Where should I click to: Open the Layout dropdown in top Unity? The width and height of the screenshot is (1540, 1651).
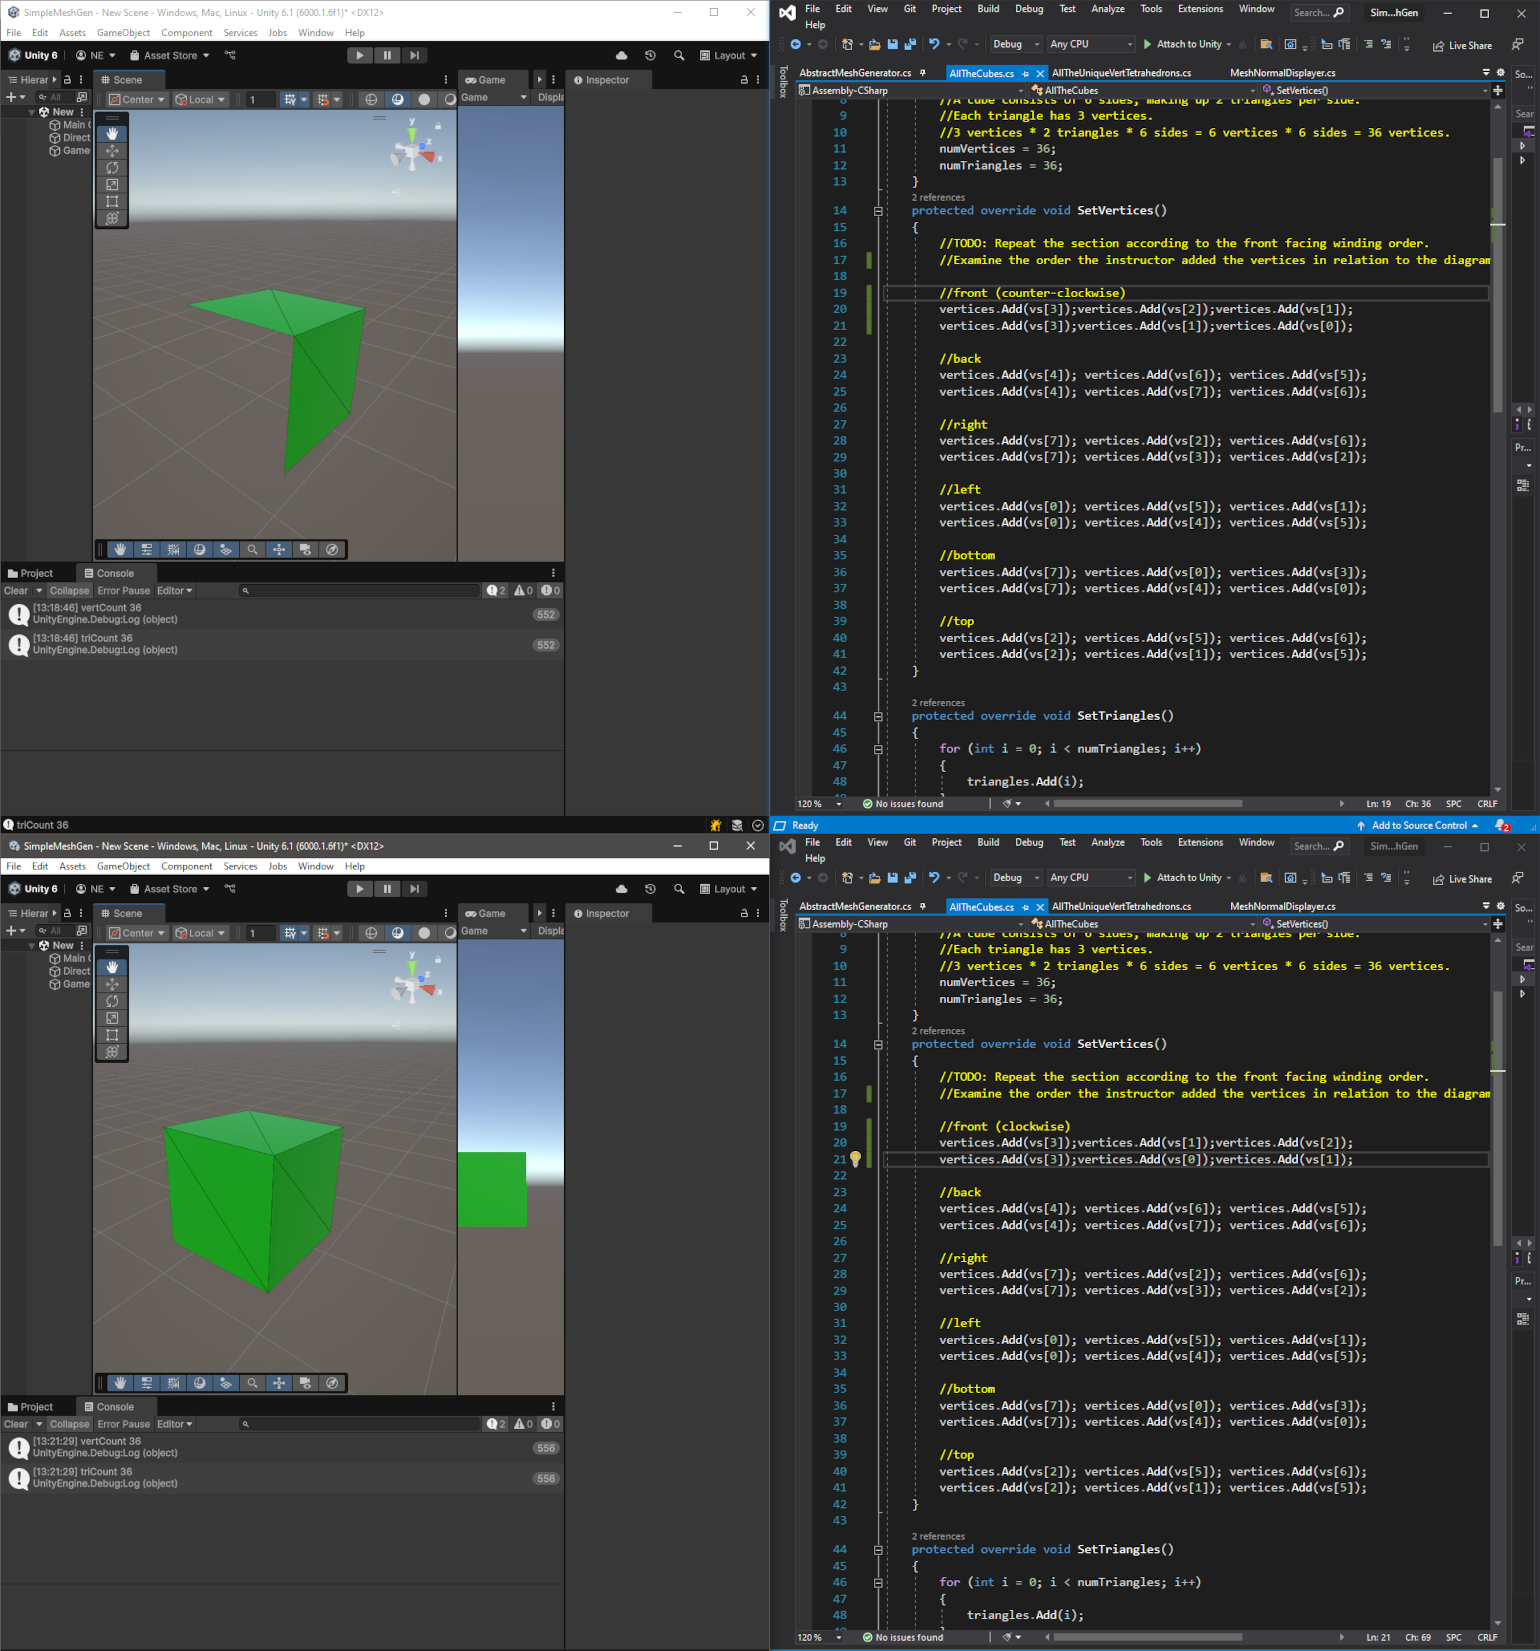728,55
